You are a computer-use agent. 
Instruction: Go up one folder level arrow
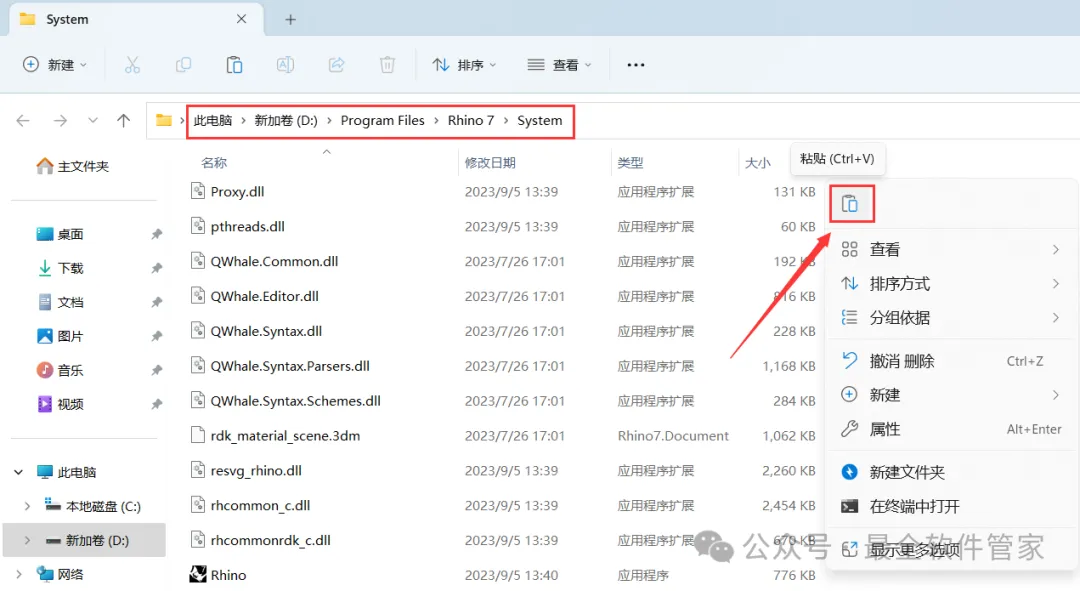pos(123,121)
